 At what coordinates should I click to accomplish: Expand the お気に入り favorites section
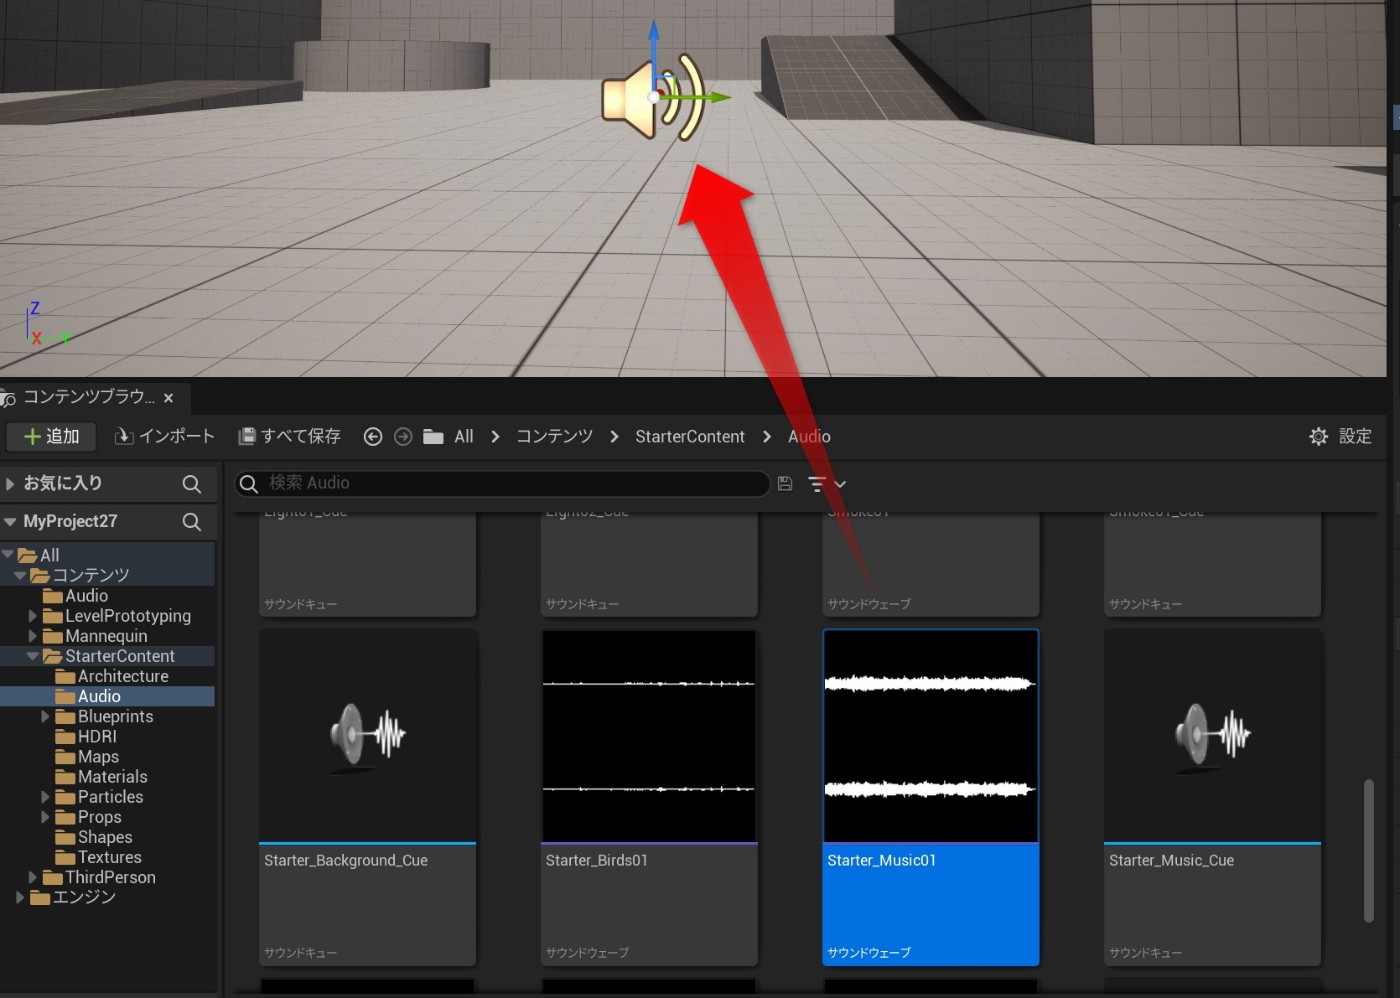coord(10,483)
